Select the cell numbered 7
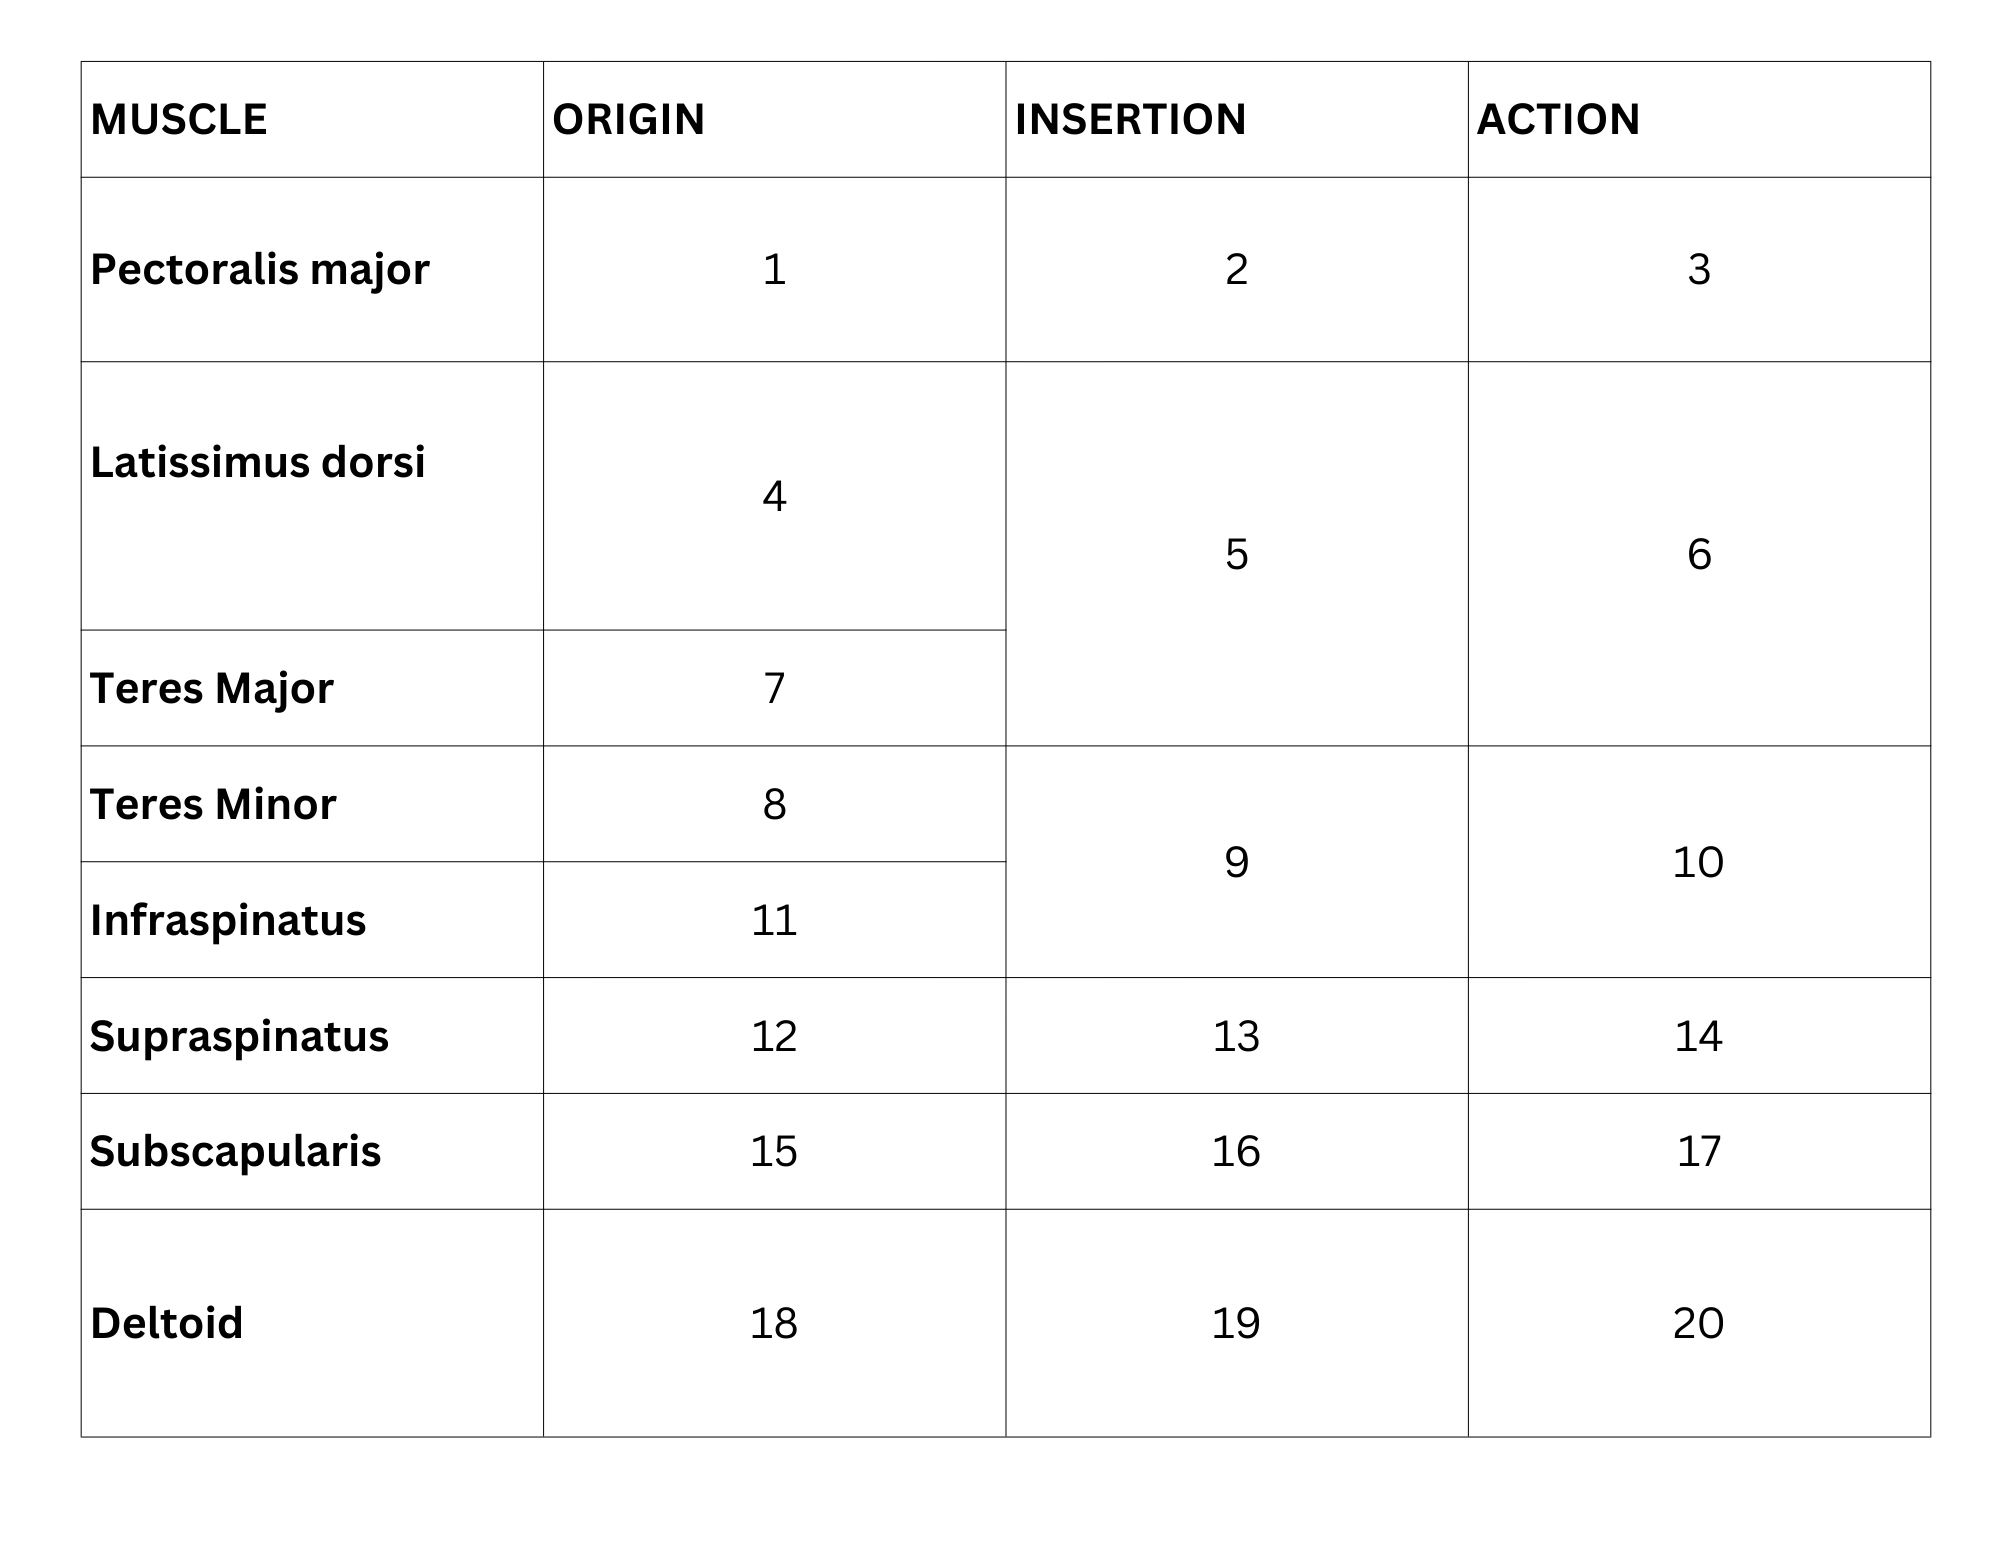This screenshot has height=1566, width=2012. tap(774, 688)
